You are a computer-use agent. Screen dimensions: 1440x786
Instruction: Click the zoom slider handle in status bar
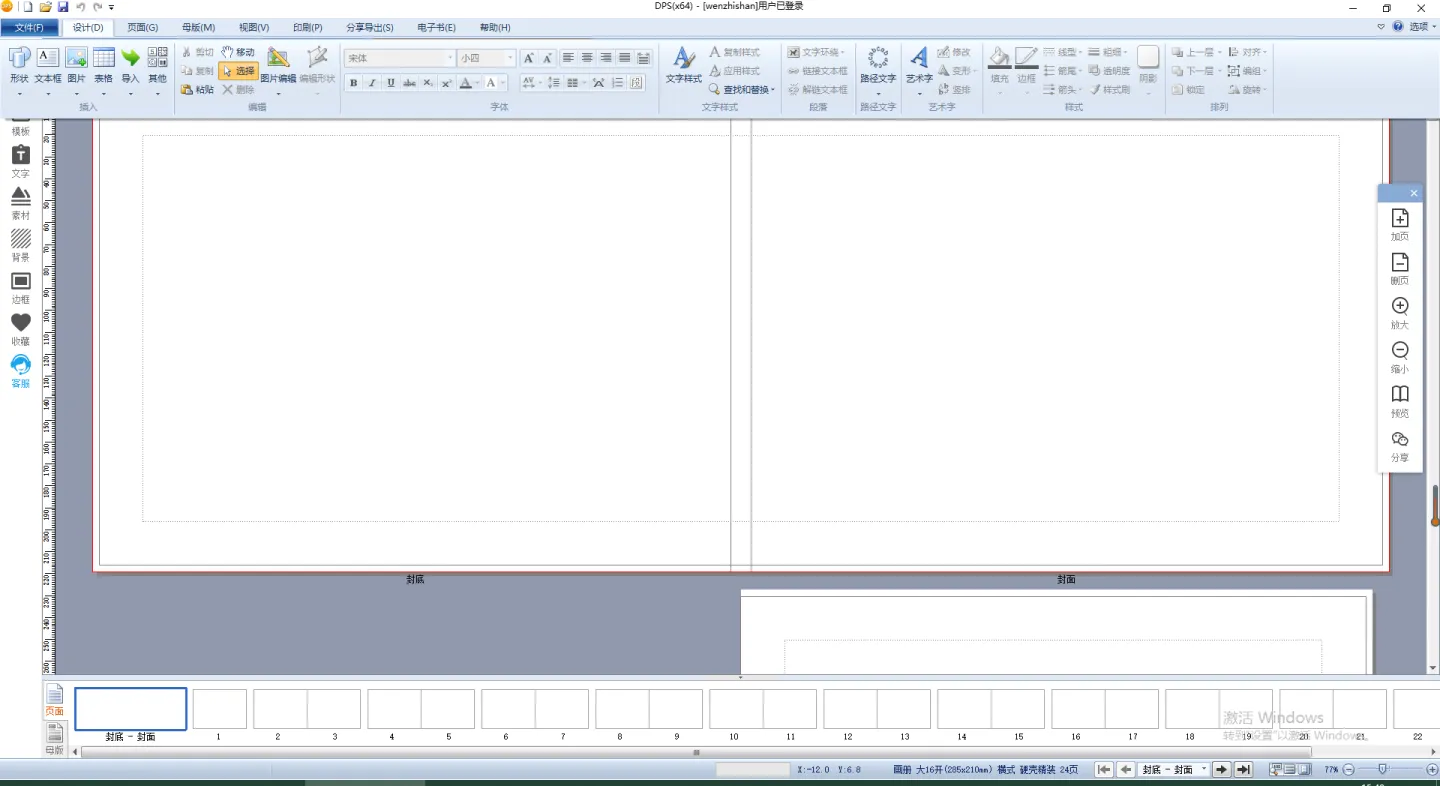tap(1382, 770)
